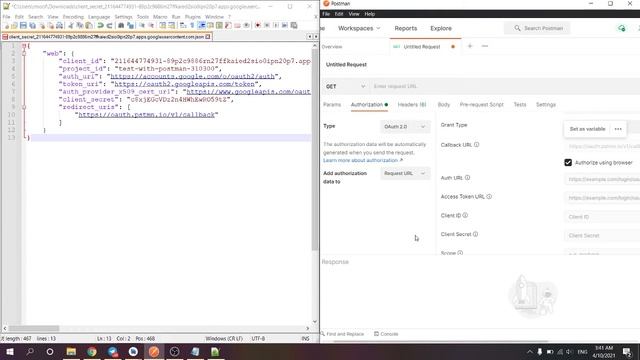Click Notepad++ horizontal scrollbar thumb

(34, 328)
